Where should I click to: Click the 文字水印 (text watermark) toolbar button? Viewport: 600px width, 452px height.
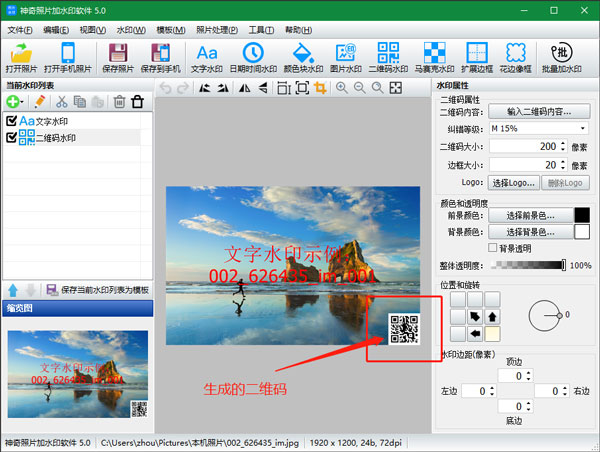point(206,59)
